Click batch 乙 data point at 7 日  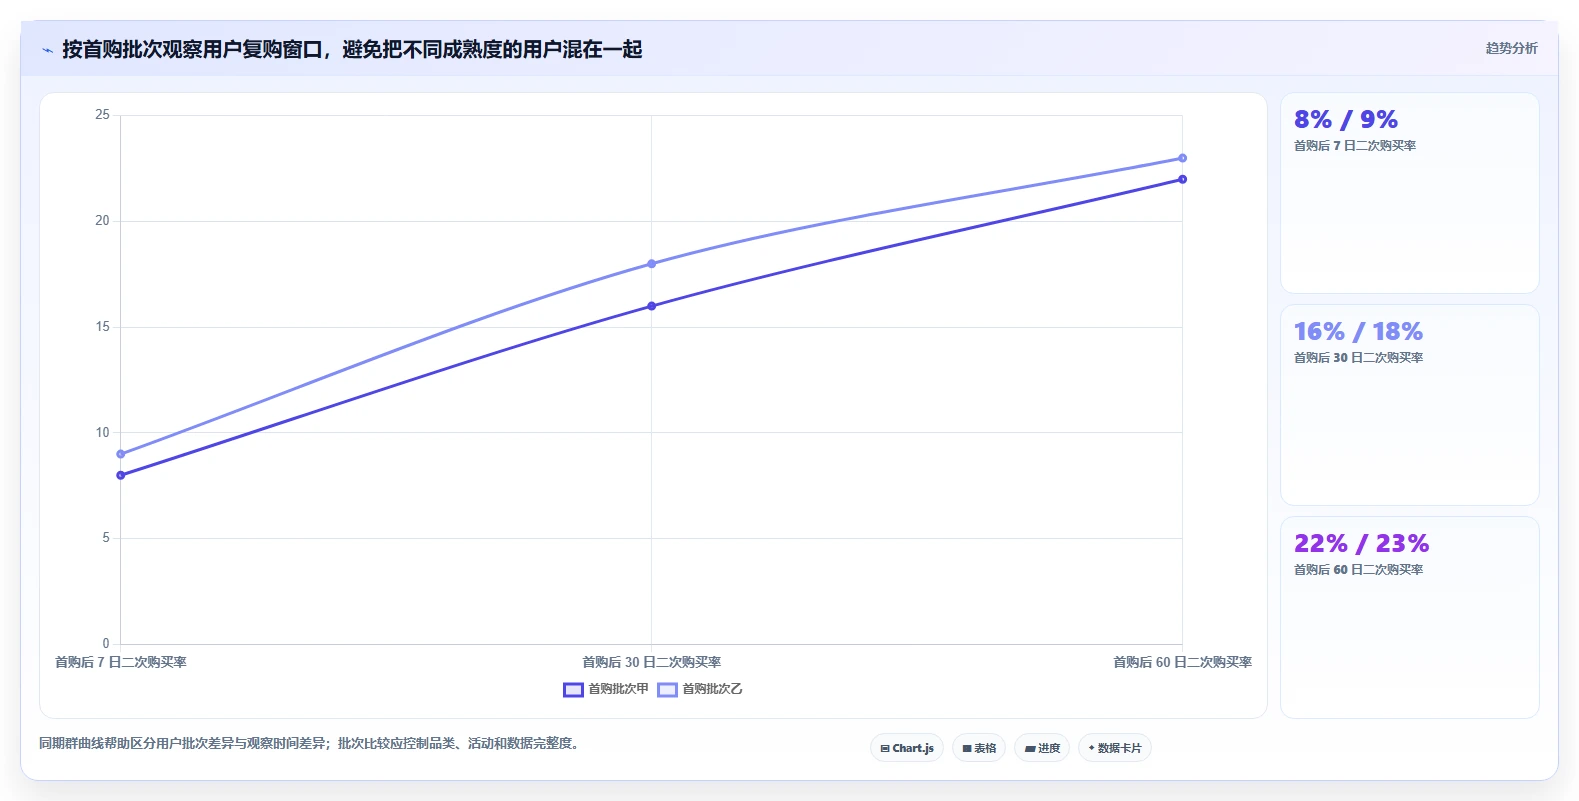(121, 454)
